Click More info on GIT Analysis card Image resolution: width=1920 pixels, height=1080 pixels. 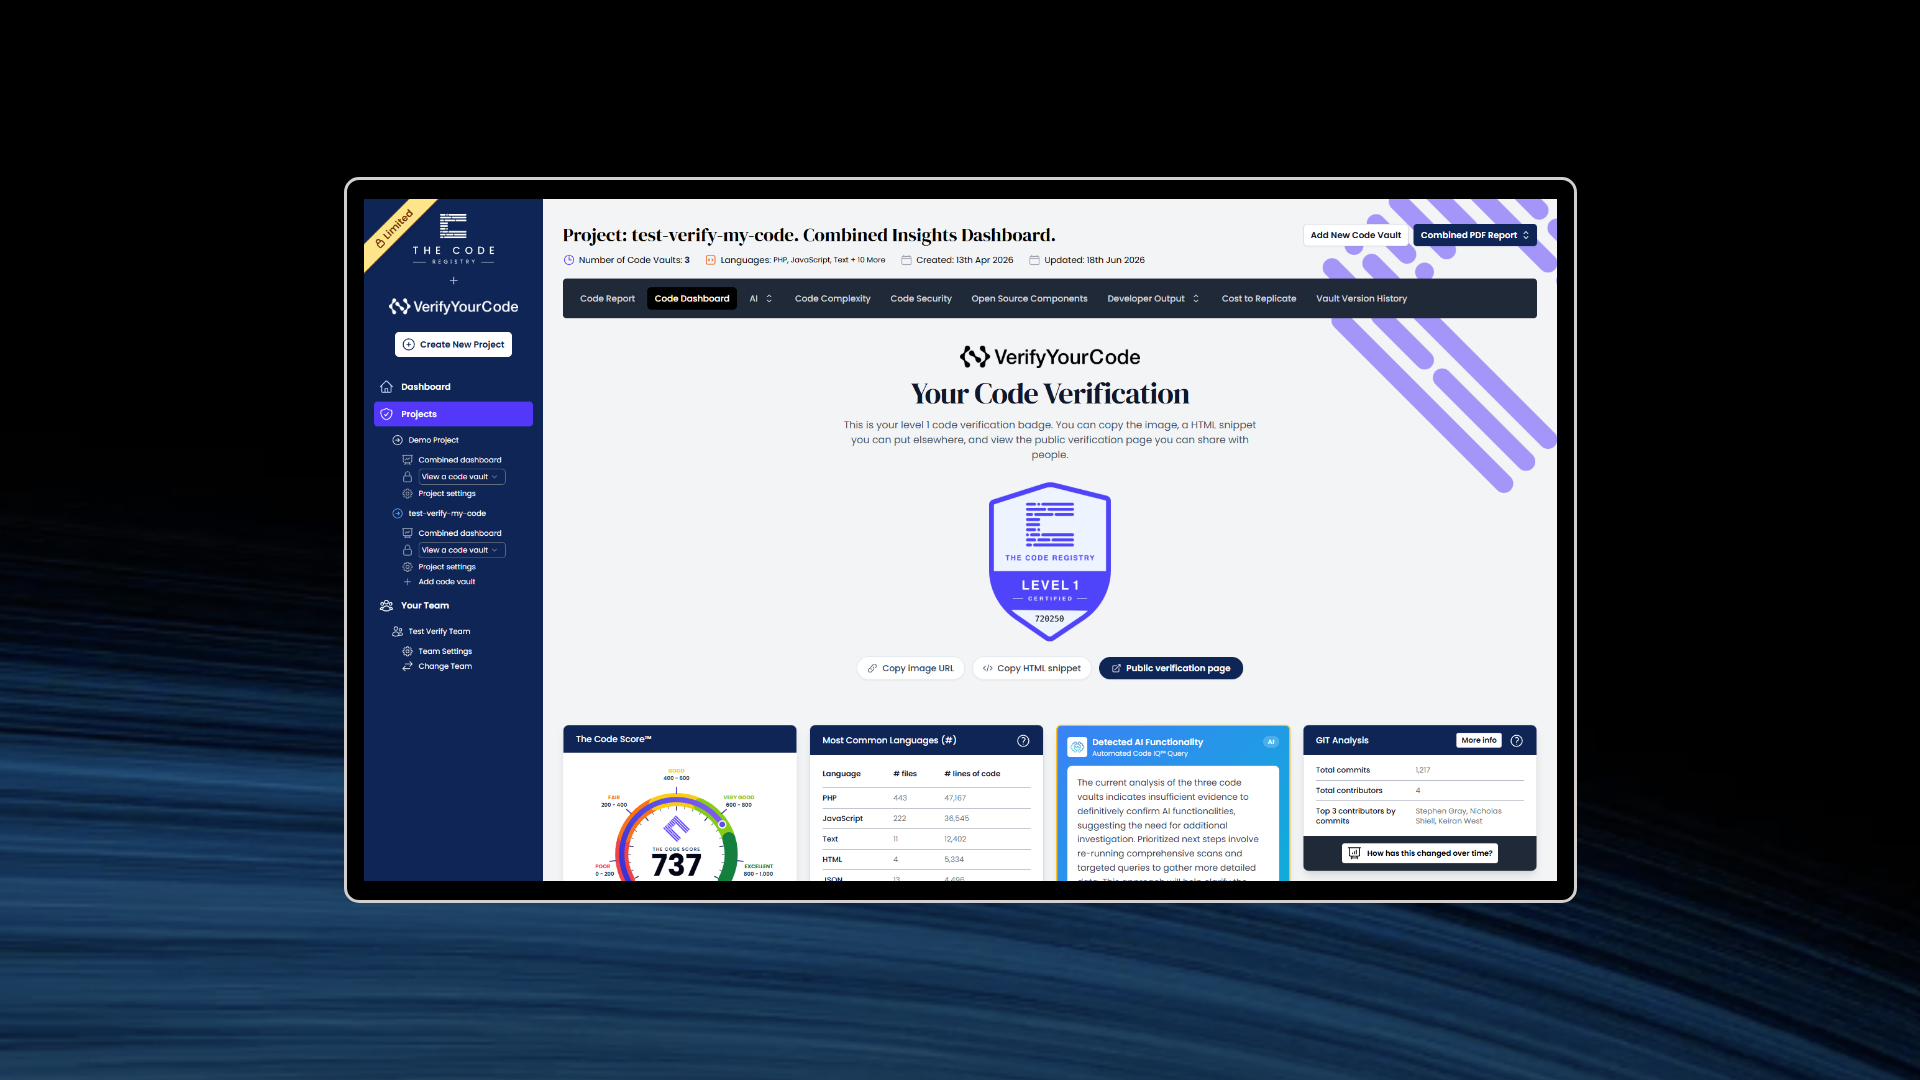point(1478,741)
